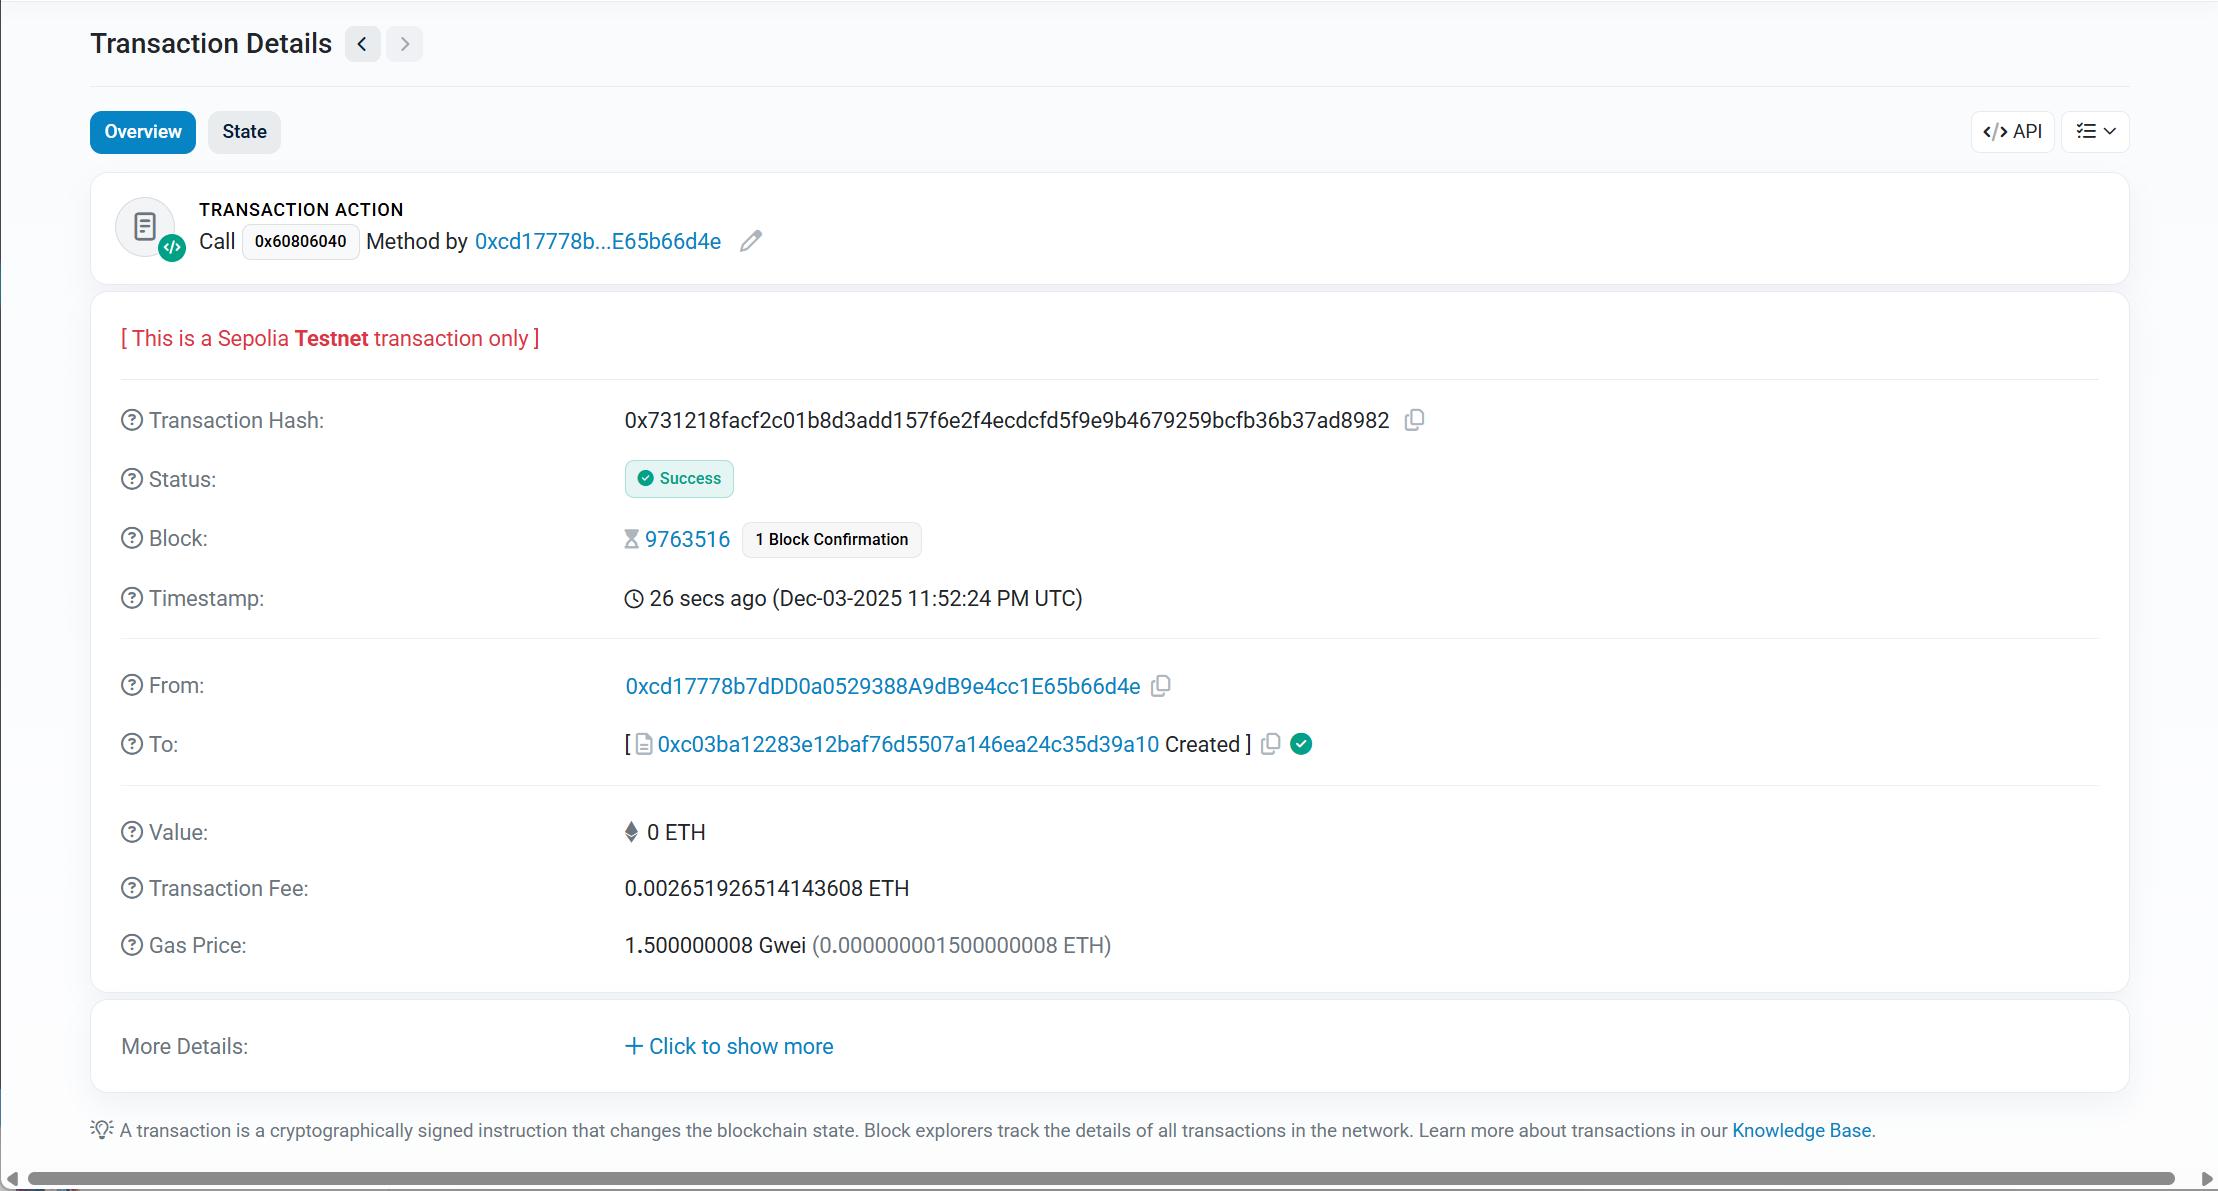
Task: Click the help icon next to Transaction Hash
Action: [x=132, y=420]
